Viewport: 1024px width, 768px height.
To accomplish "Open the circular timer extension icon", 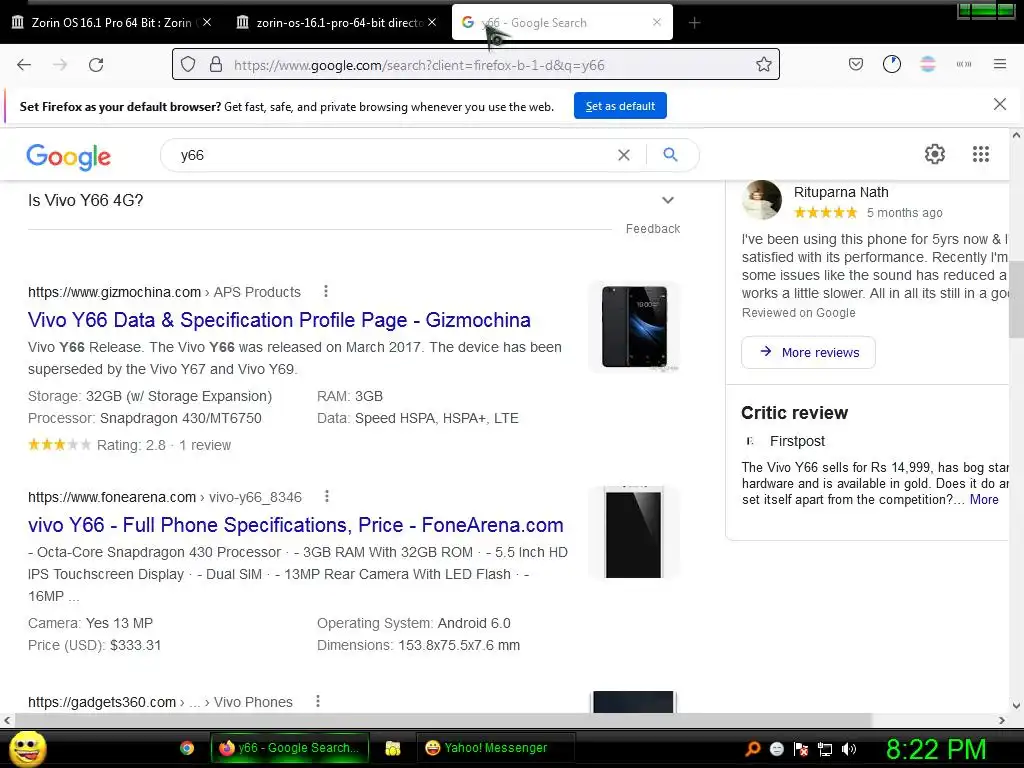I will coord(891,64).
